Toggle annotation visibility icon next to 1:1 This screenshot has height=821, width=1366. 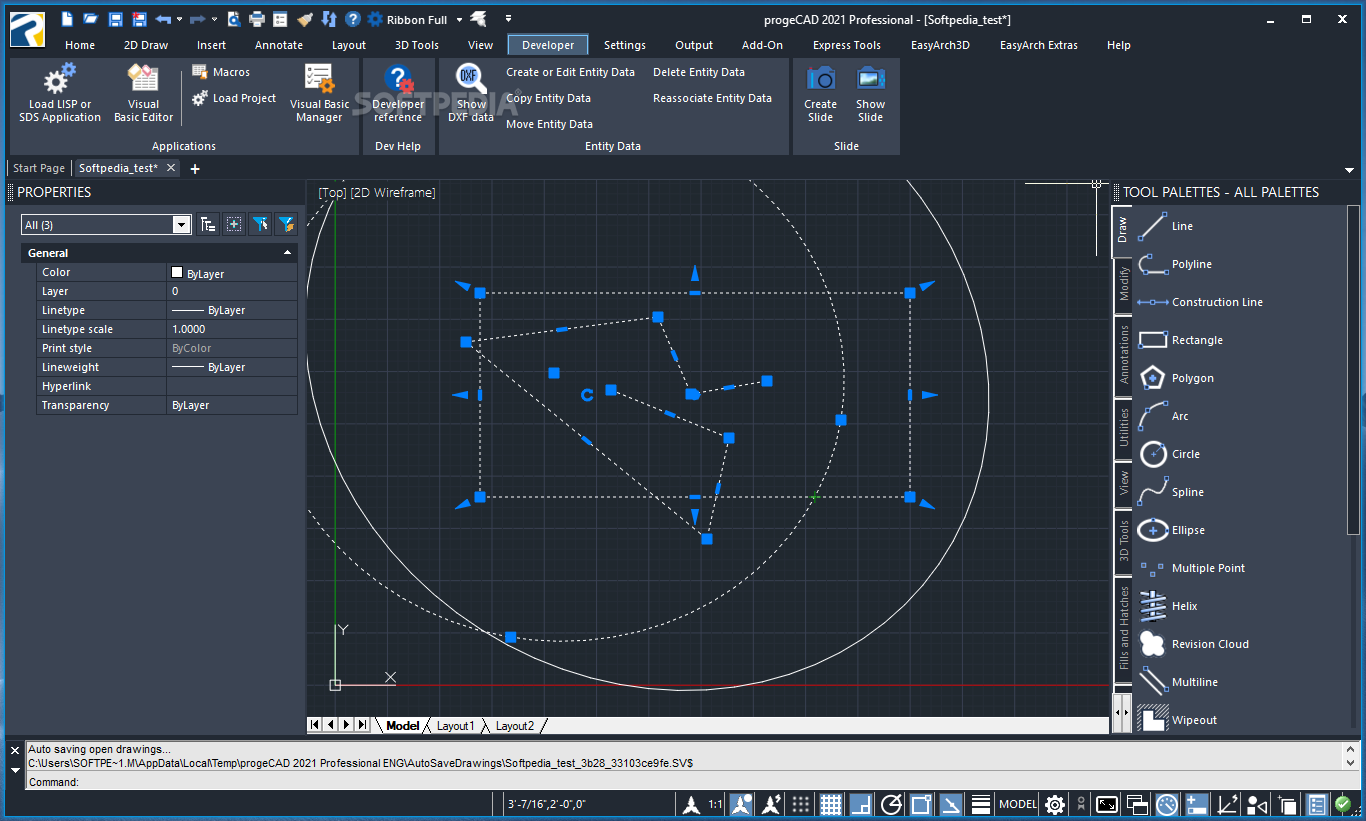point(741,804)
